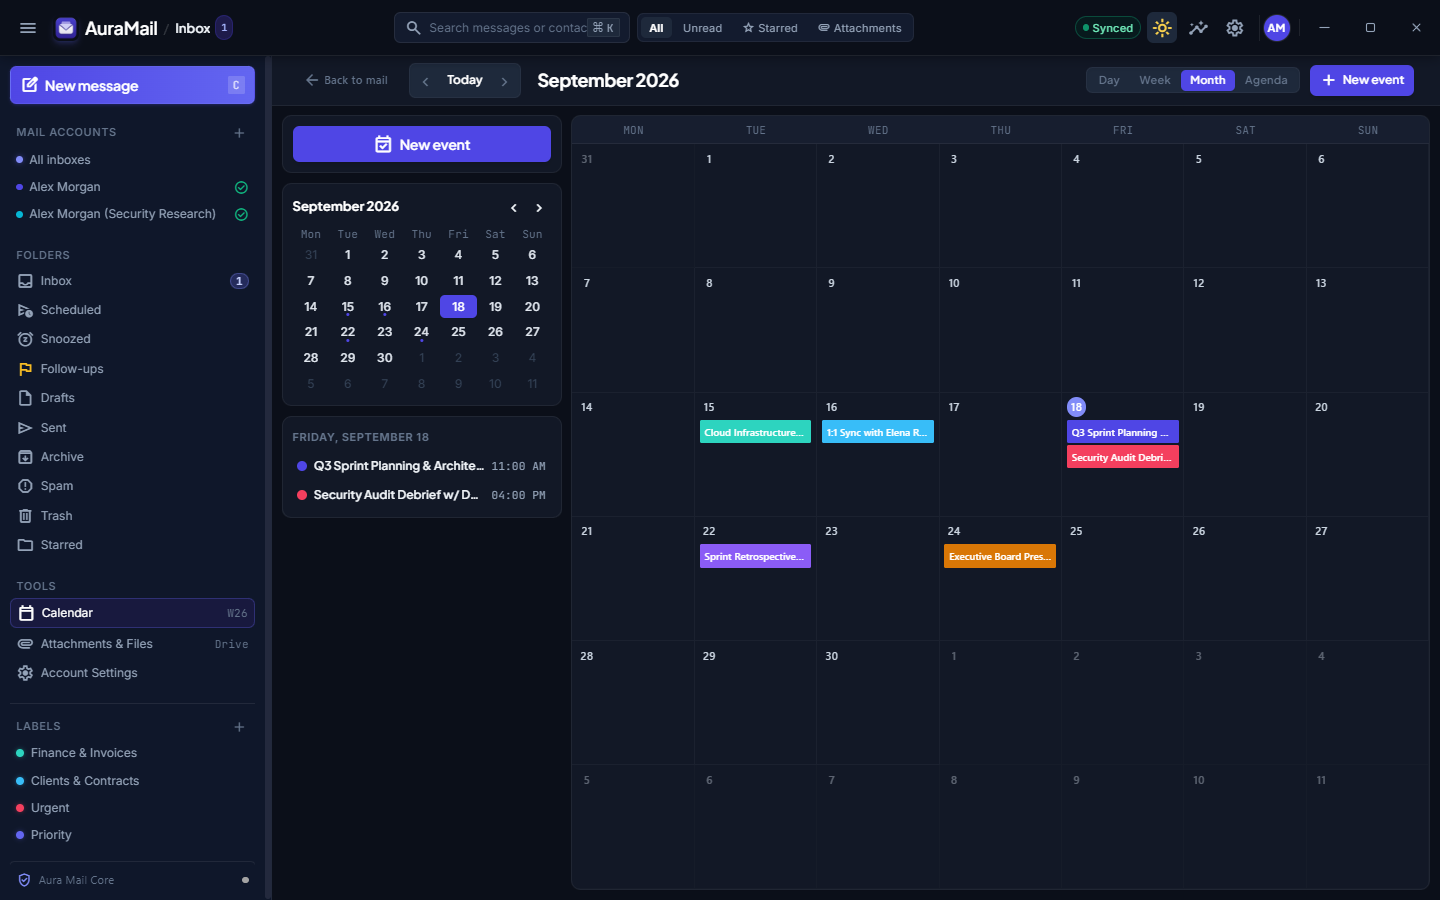Screen dimensions: 1440x900
Task: Go to next month in toolbar
Action: tap(504, 81)
